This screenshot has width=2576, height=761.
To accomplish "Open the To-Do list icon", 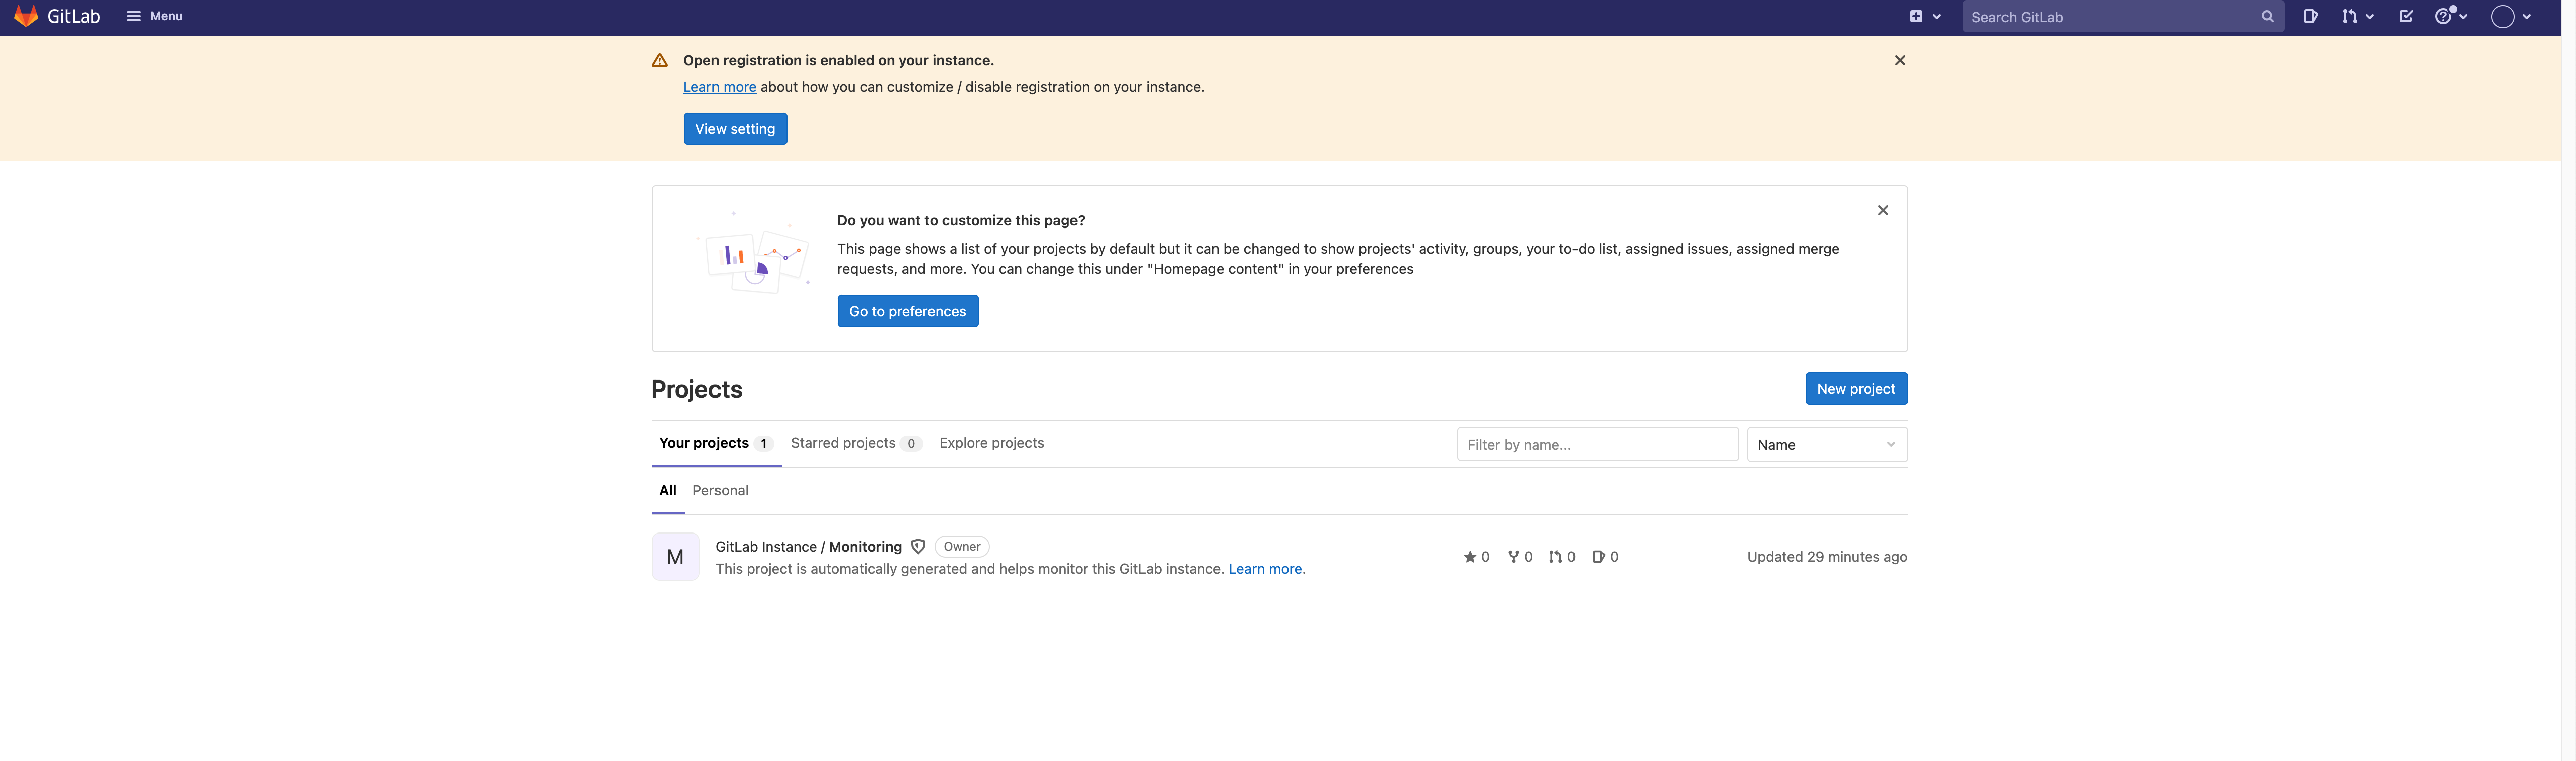I will pos(2405,16).
